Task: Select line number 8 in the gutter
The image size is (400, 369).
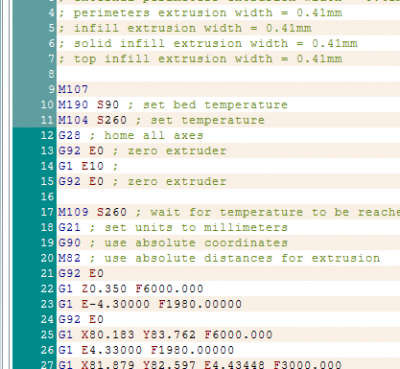Action: (51, 74)
